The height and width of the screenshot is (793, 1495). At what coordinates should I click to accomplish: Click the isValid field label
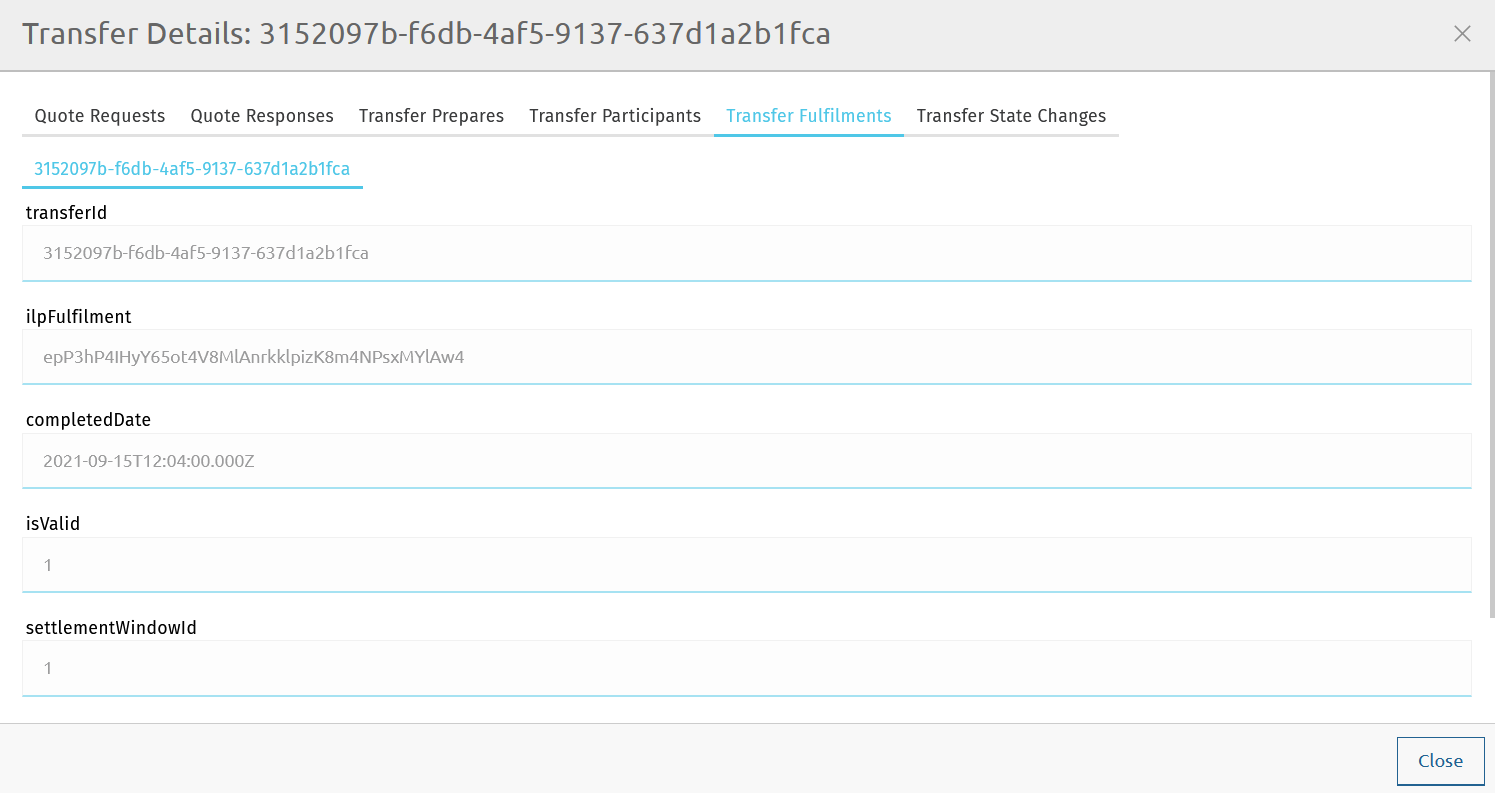pos(52,524)
